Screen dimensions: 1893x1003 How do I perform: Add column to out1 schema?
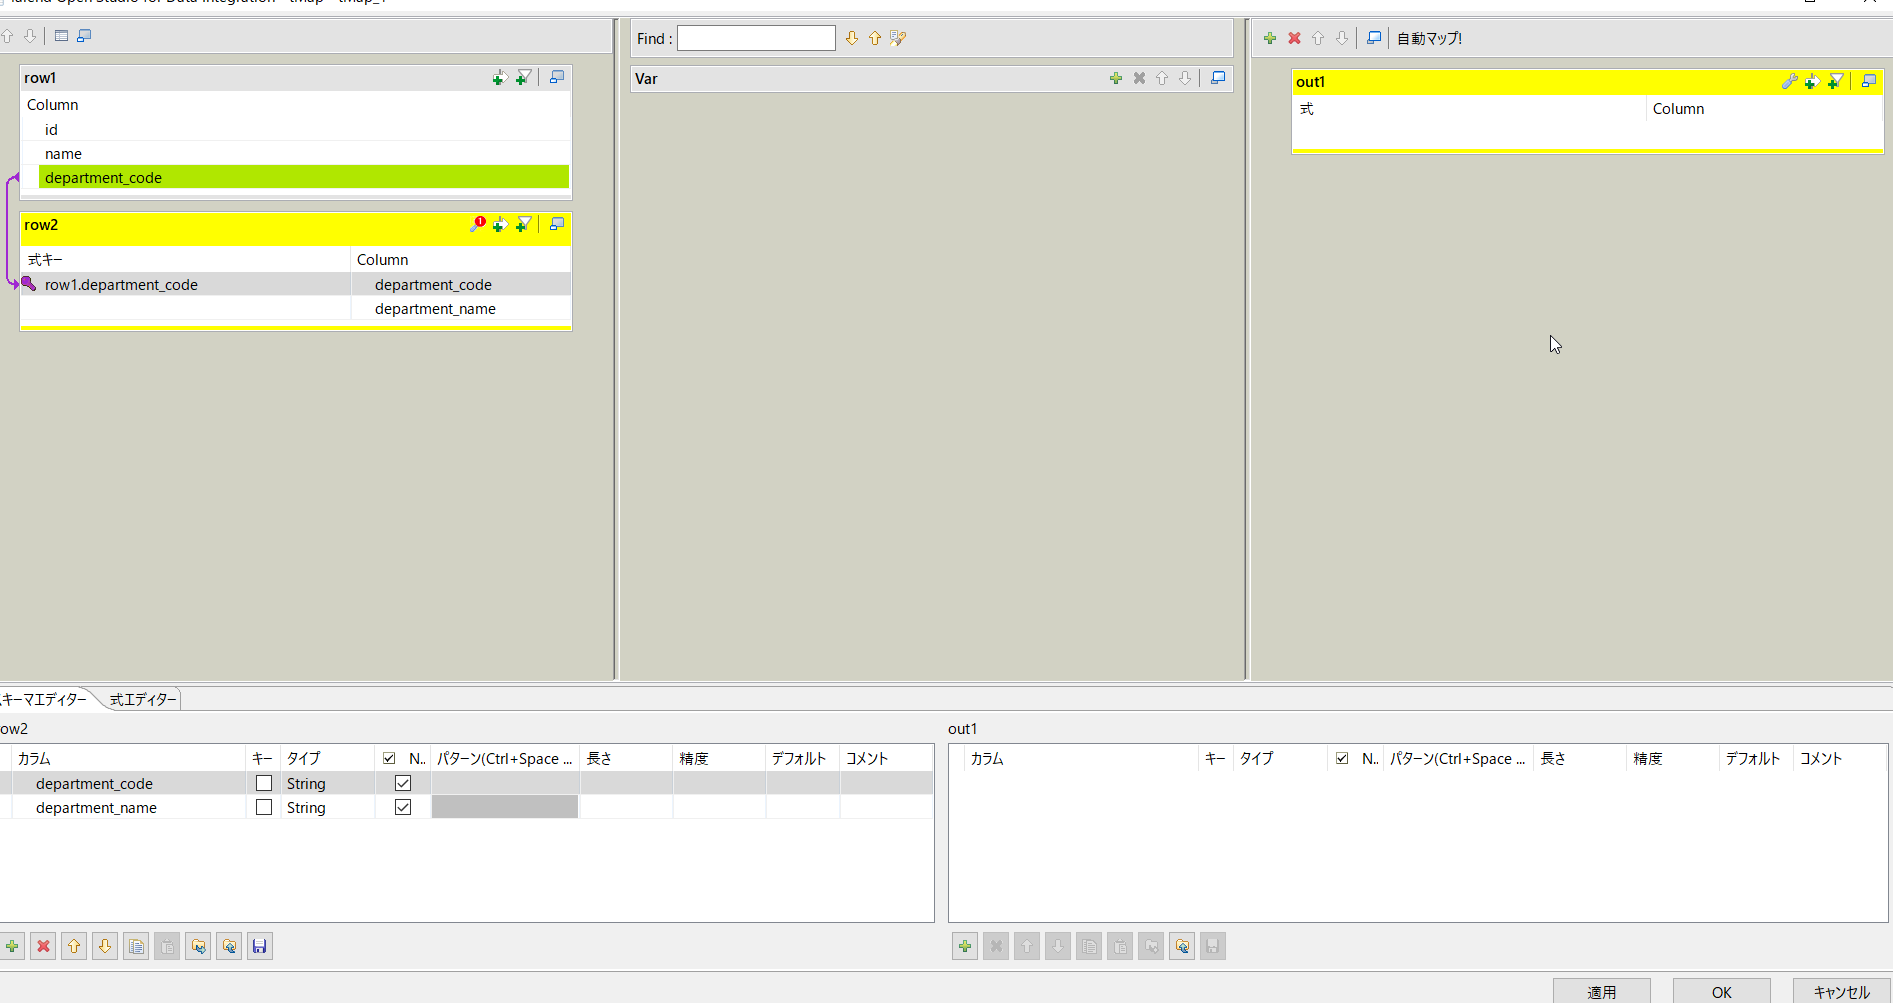coord(965,946)
